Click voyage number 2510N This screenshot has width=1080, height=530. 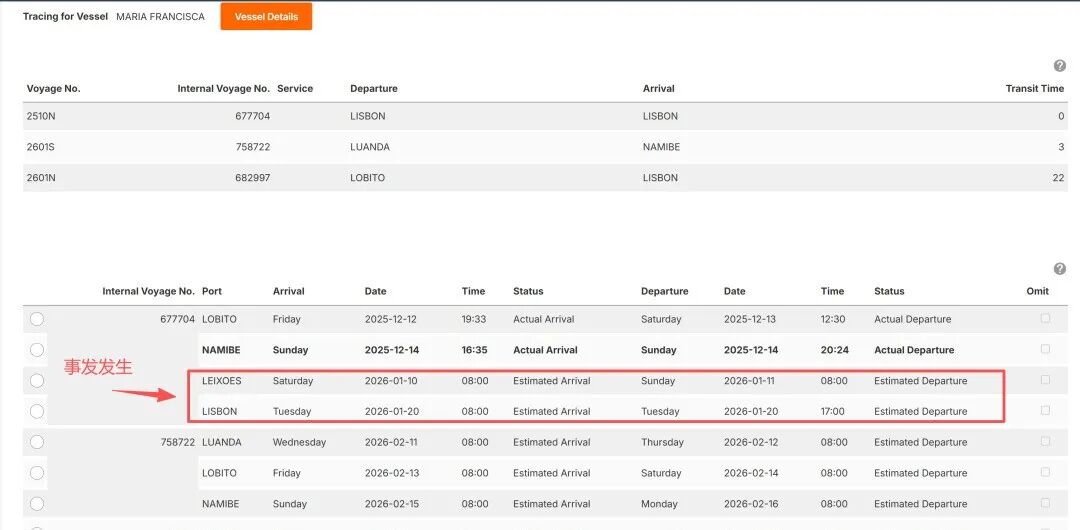[x=41, y=116]
